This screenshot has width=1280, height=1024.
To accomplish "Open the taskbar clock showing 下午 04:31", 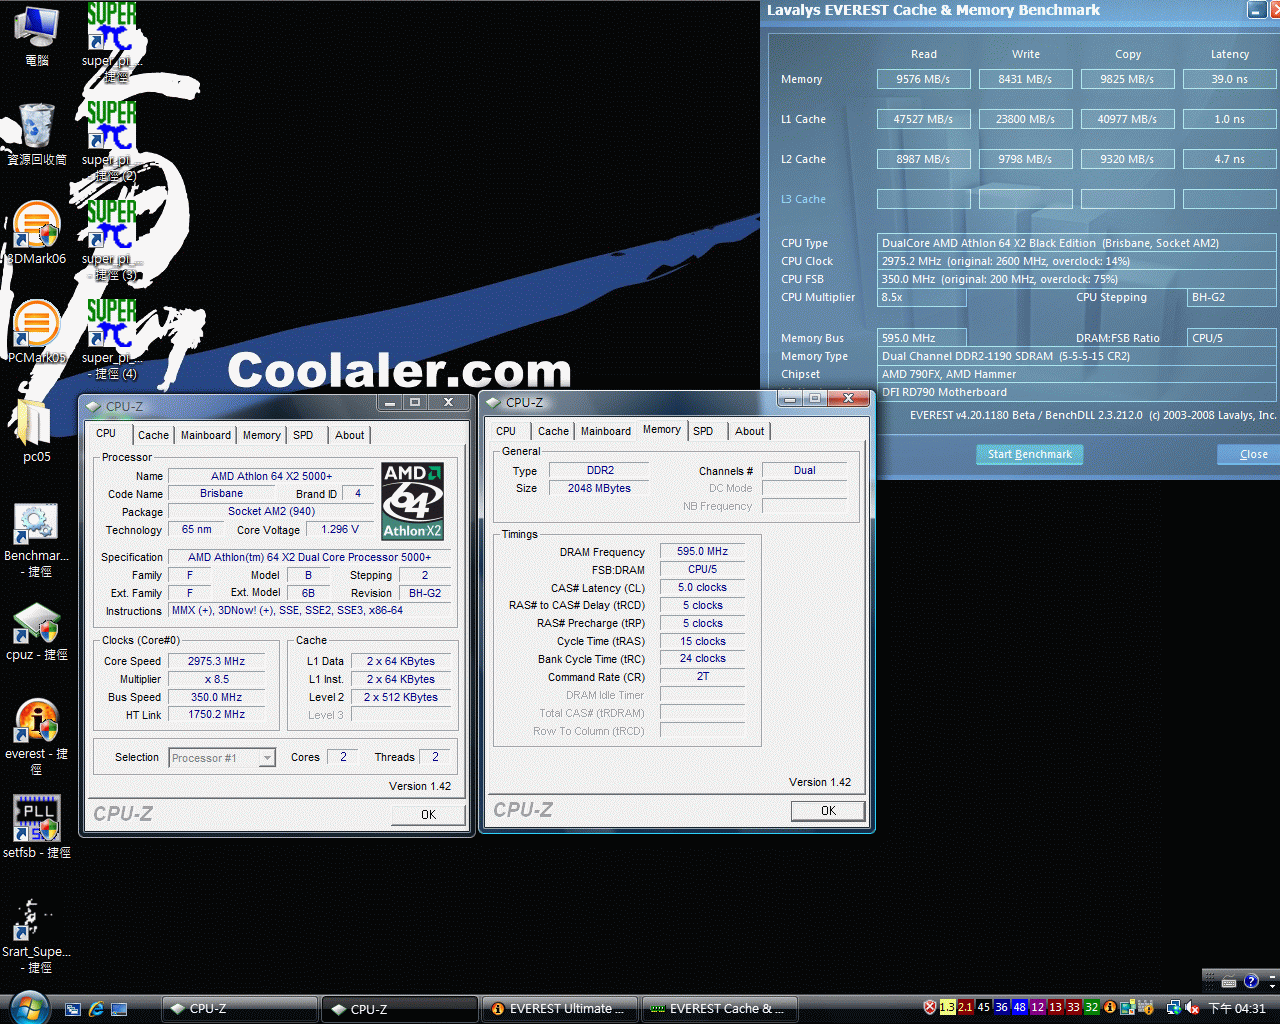I will click(x=1237, y=1008).
